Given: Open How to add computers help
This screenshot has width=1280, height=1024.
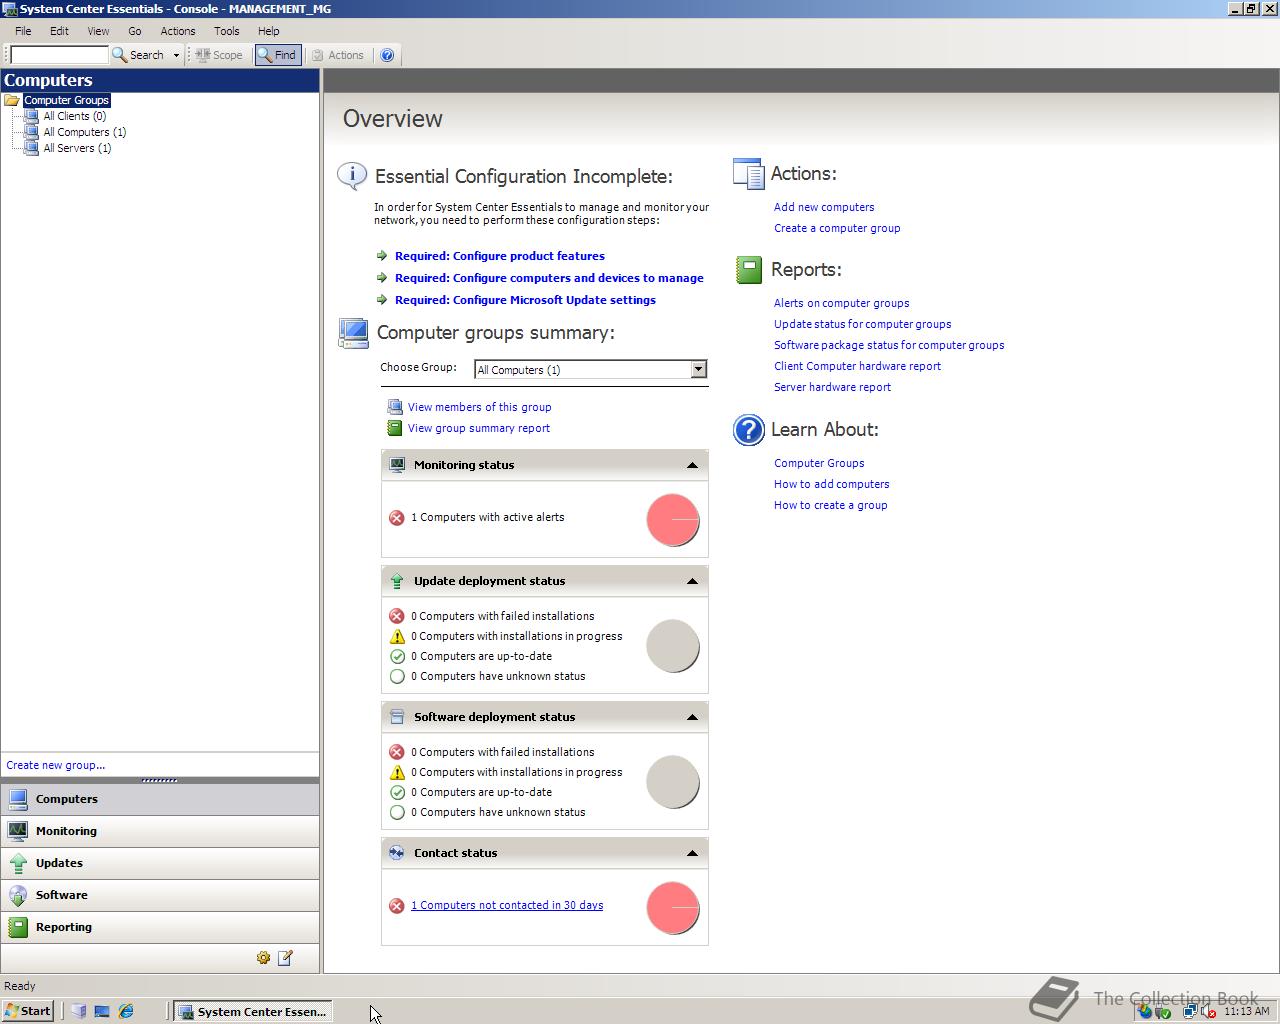Looking at the screenshot, I should [x=831, y=484].
